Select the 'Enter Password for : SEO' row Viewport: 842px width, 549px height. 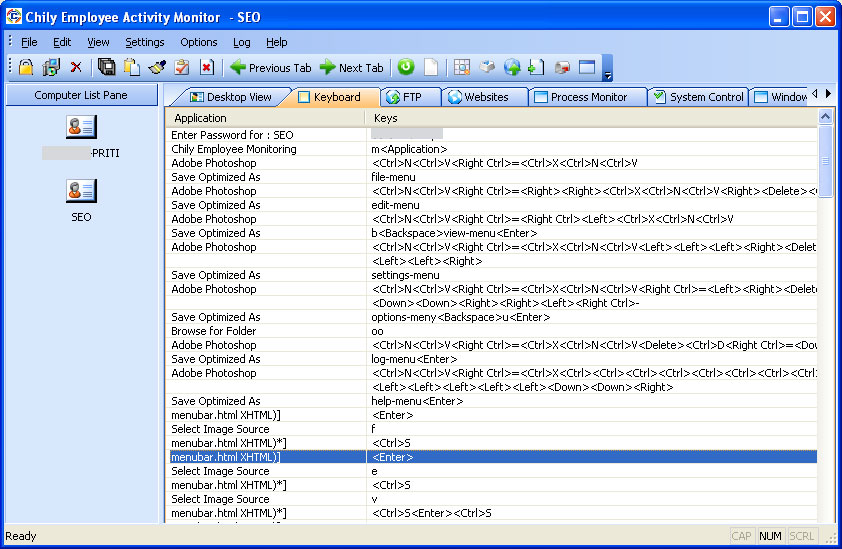pos(491,135)
